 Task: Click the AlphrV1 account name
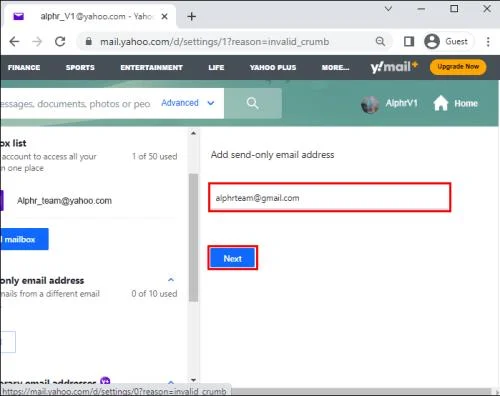tap(401, 103)
